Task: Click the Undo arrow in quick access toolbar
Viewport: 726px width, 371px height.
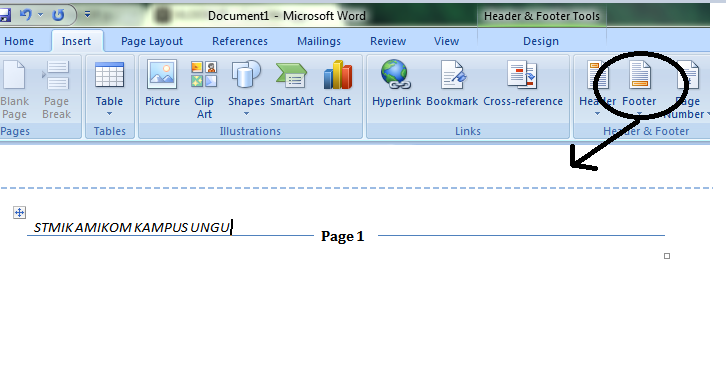Action: click(25, 15)
